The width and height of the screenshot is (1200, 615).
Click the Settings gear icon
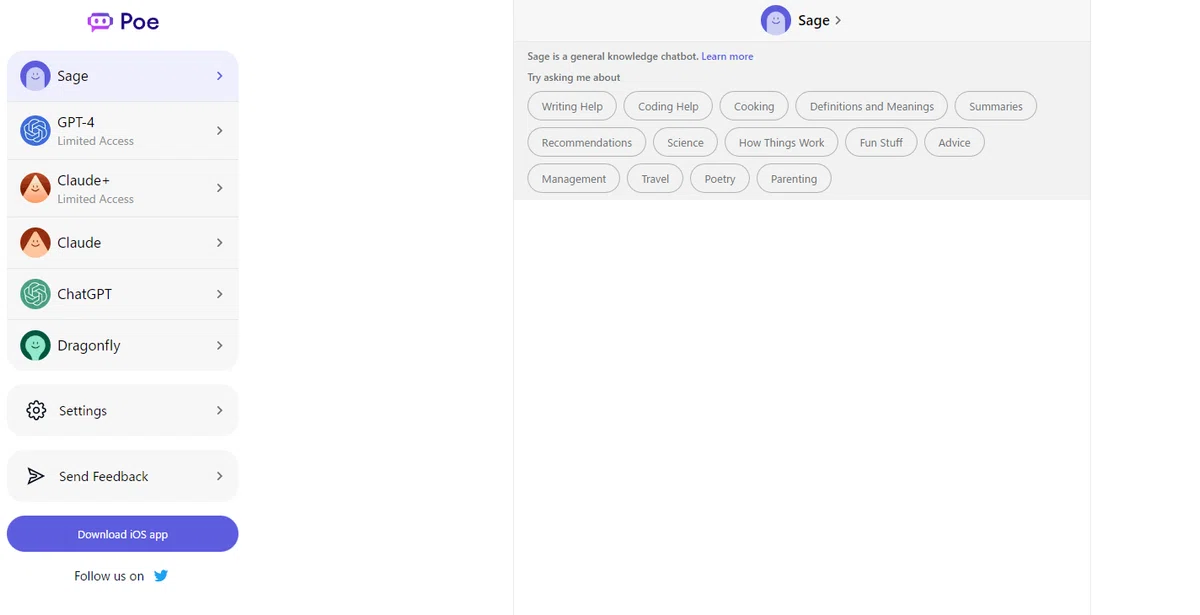coord(36,410)
